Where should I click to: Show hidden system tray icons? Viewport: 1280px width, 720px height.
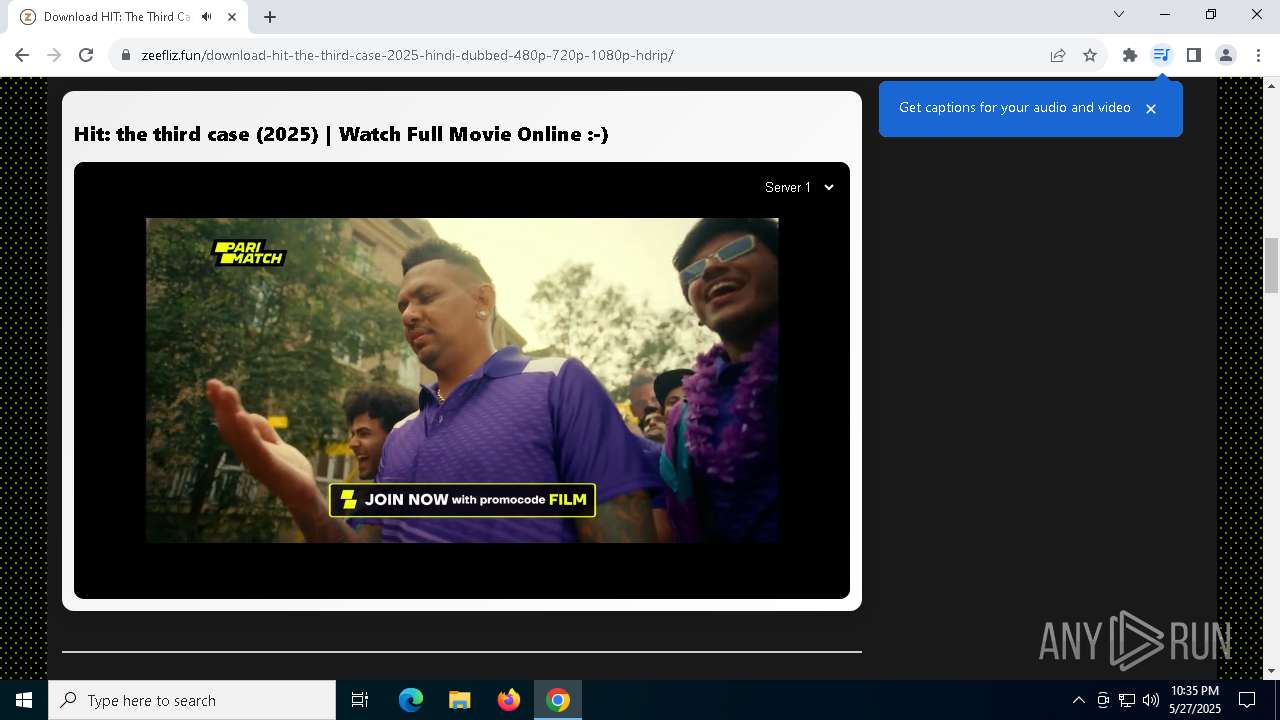pos(1078,700)
